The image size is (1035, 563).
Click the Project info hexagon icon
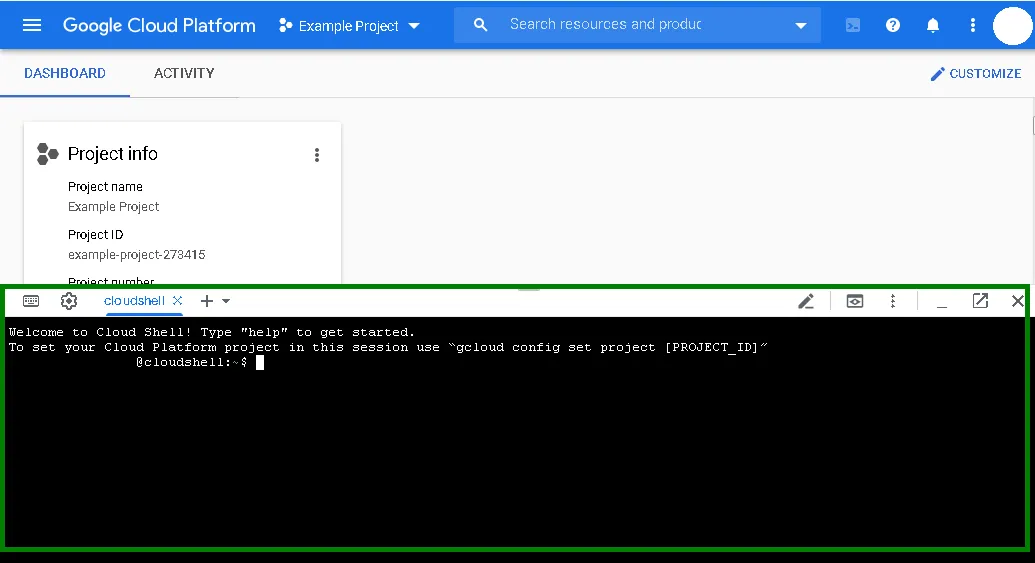(48, 154)
